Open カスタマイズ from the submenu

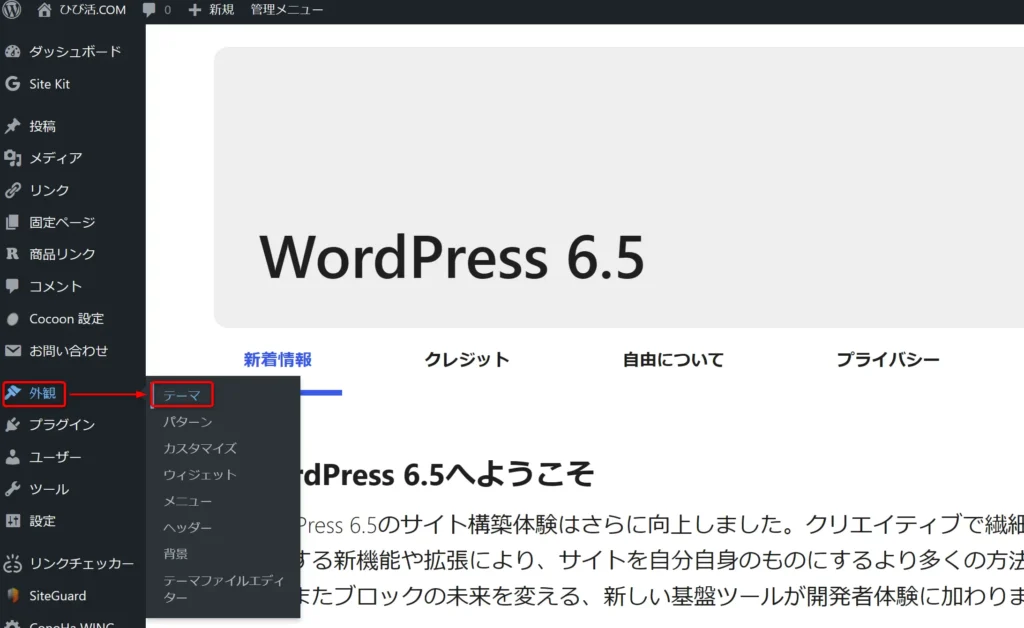(x=200, y=448)
